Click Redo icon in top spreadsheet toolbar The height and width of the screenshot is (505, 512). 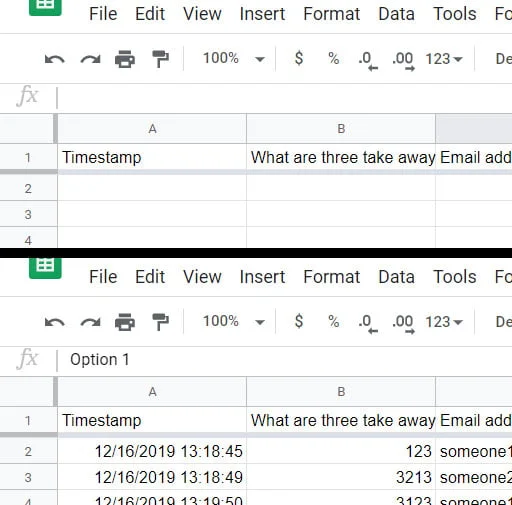coord(90,59)
